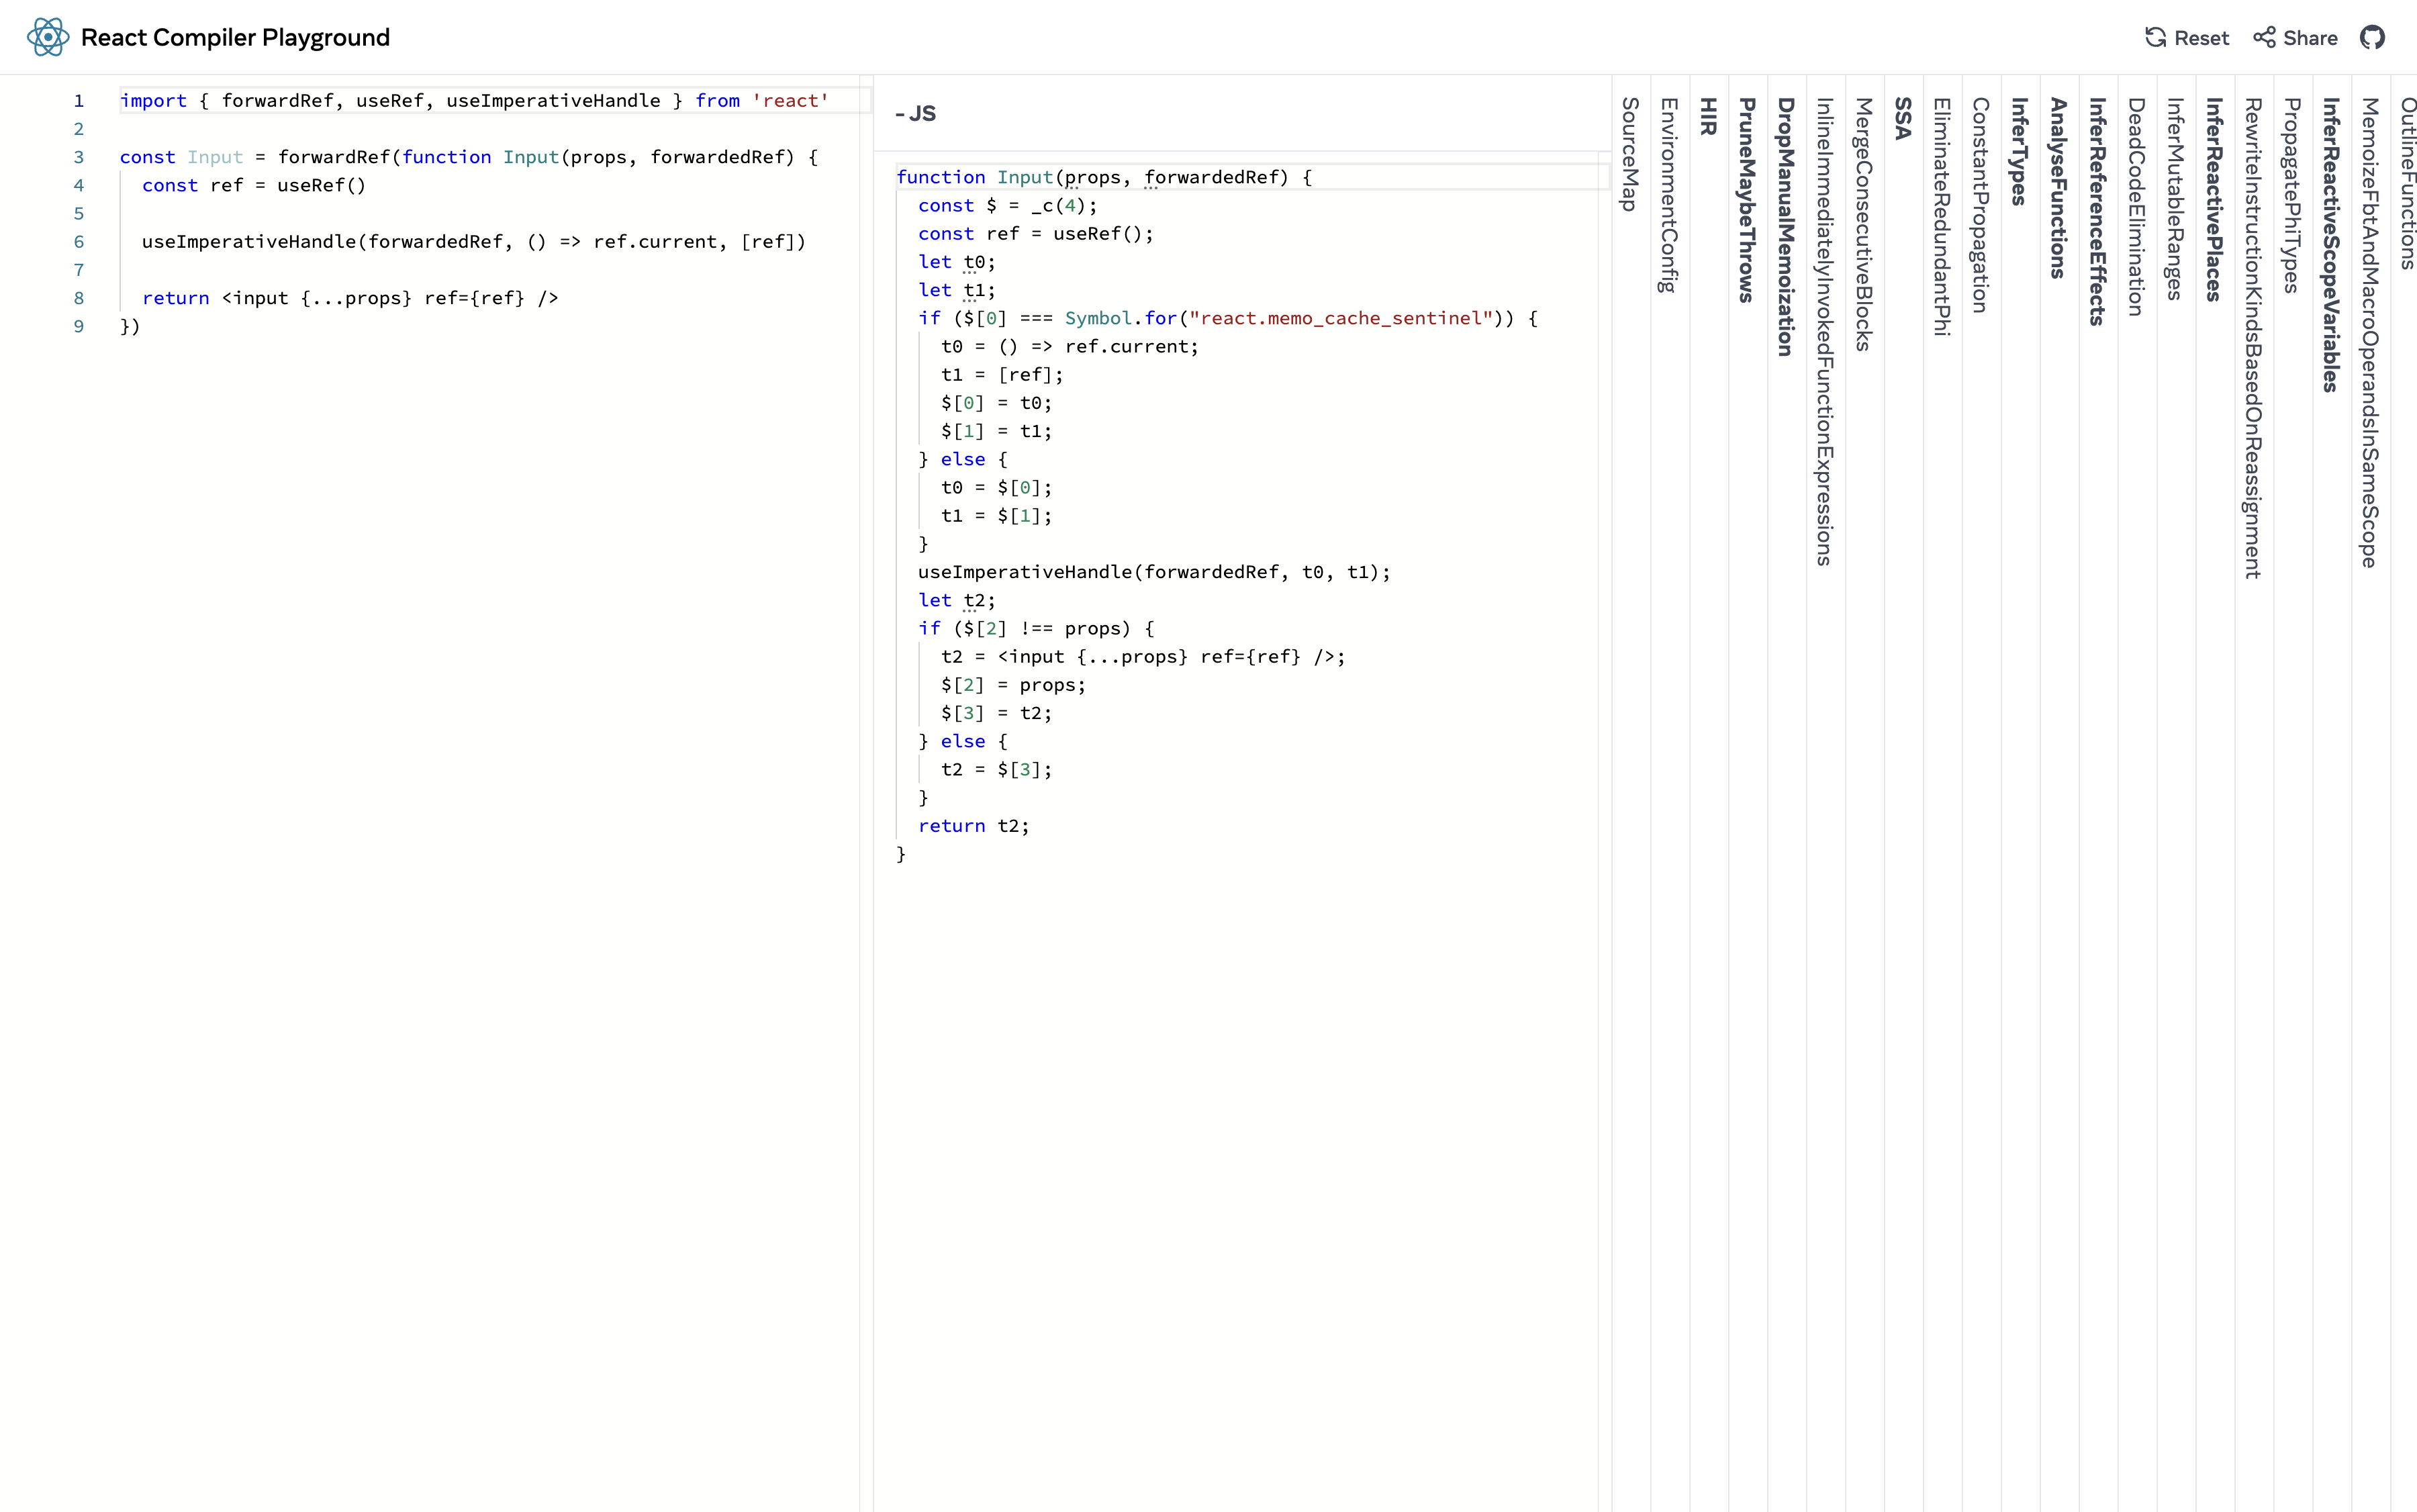This screenshot has height=1512, width=2417.
Task: Expand the InferTypes tab
Action: coord(2020,151)
